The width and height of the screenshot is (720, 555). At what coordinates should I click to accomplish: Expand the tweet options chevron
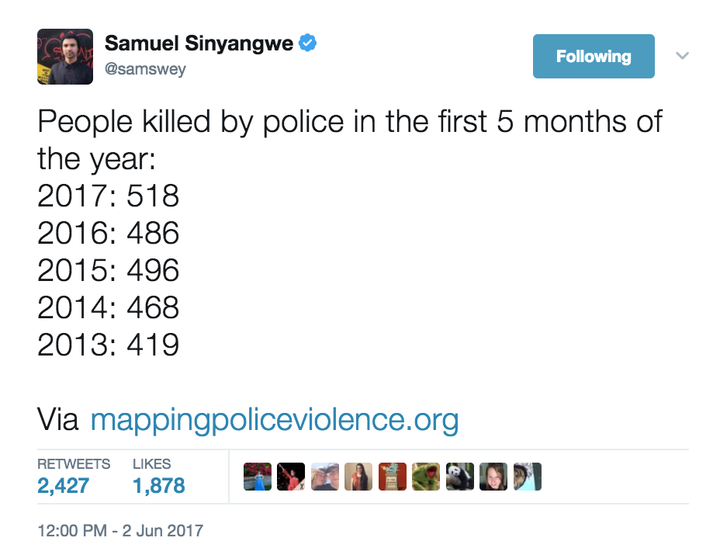click(682, 56)
